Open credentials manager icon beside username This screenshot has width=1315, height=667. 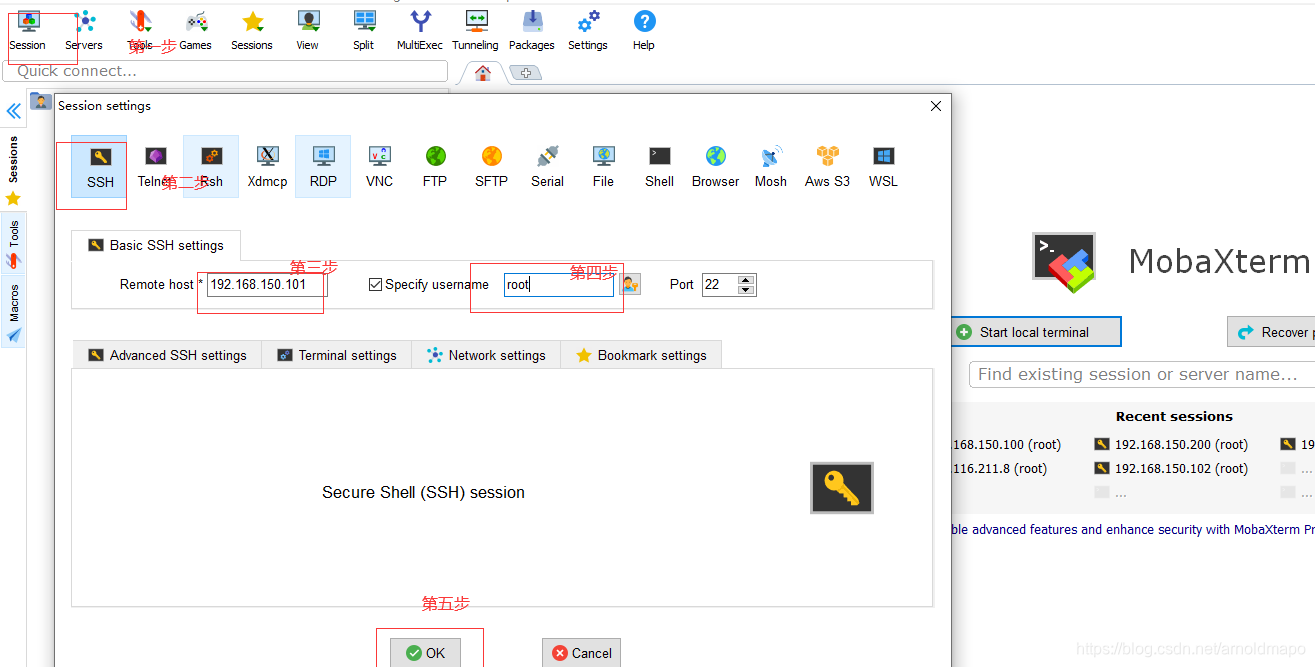(x=630, y=285)
